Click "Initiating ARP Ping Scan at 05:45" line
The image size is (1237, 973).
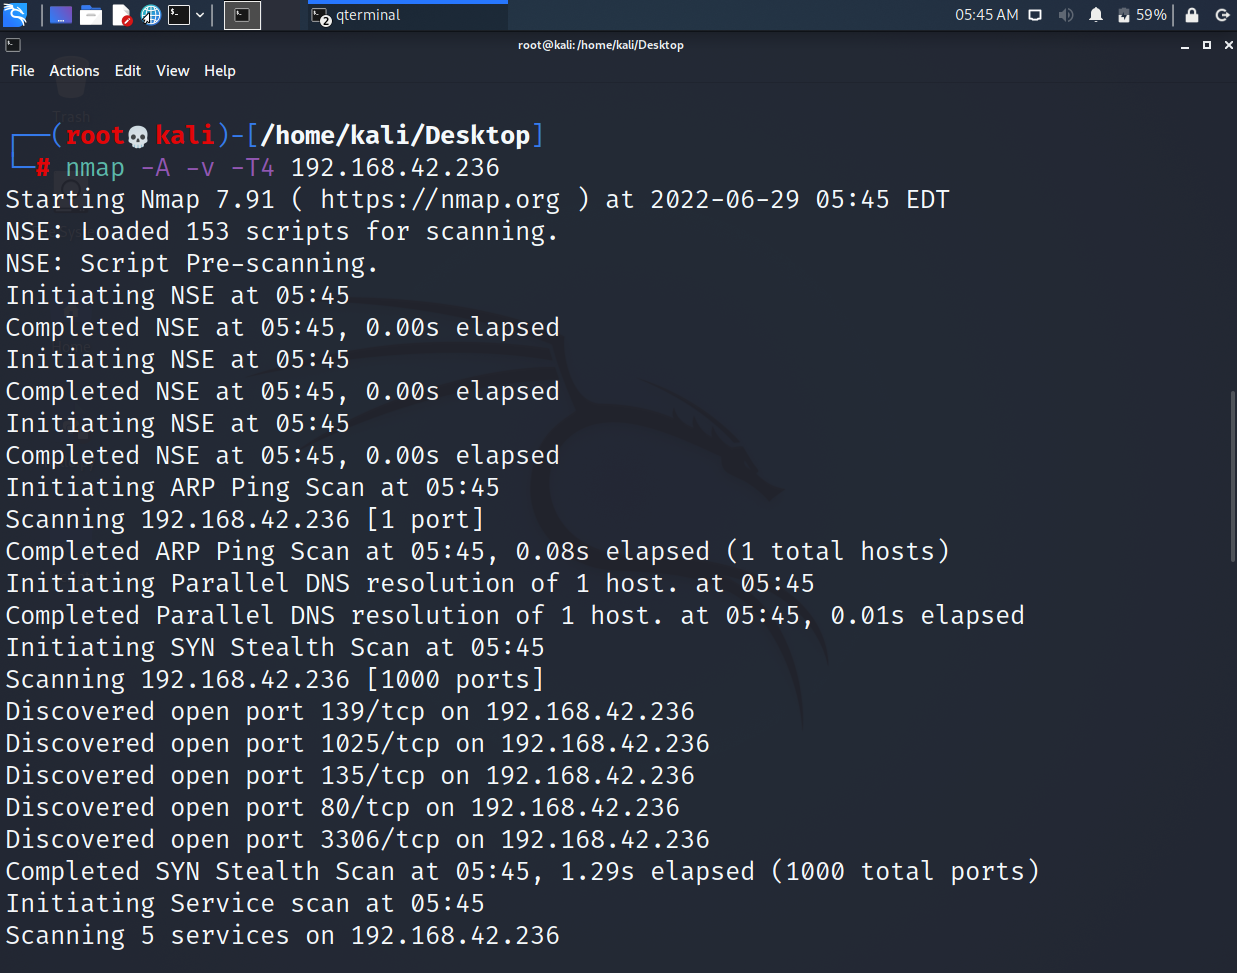tap(252, 488)
